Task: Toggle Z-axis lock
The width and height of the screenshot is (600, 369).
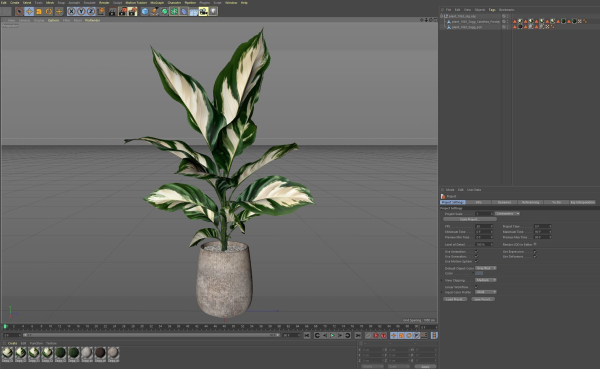Action: click(91, 11)
